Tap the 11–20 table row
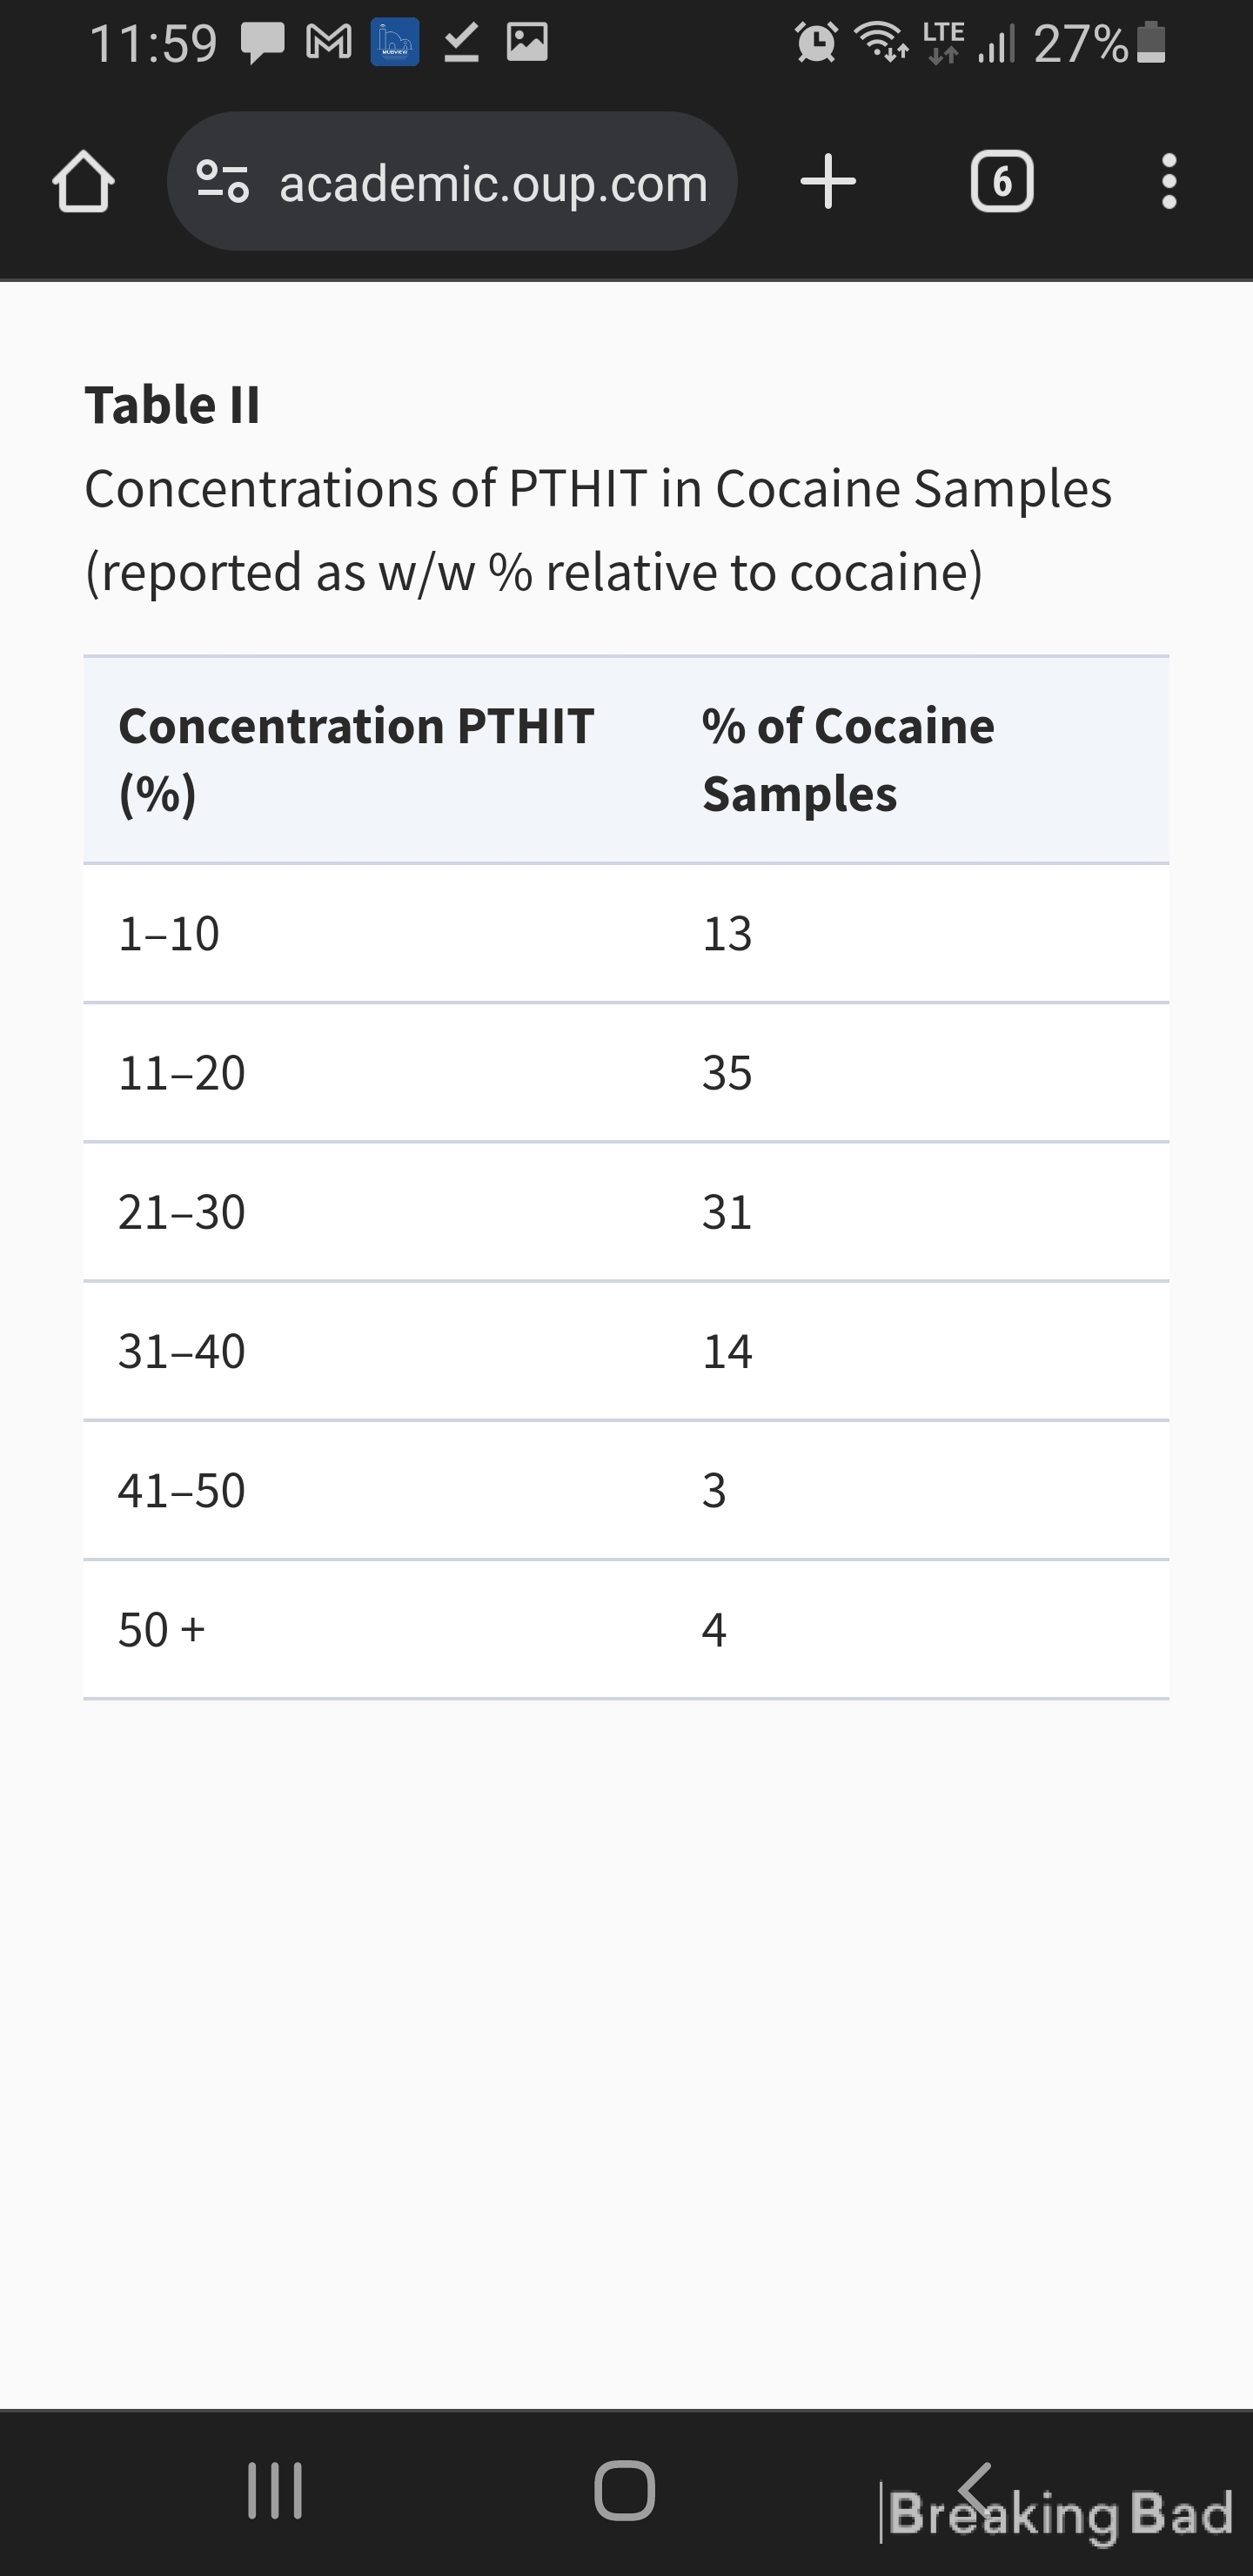The width and height of the screenshot is (1253, 2576). click(626, 1073)
